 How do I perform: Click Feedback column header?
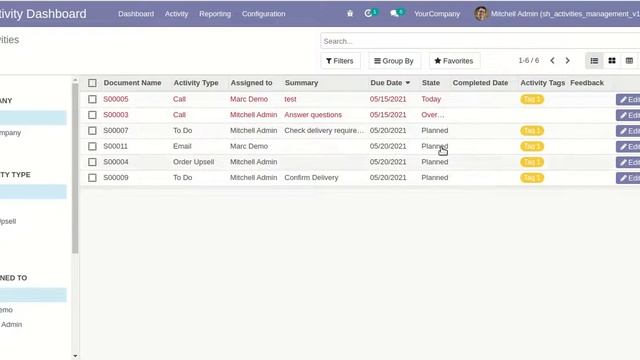(587, 83)
